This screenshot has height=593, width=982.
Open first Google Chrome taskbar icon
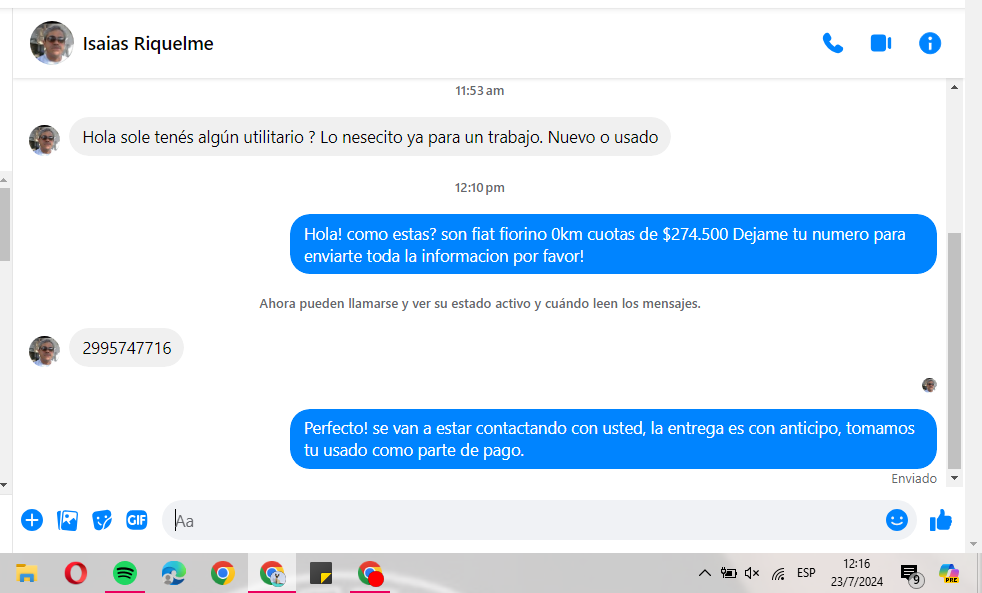[222, 573]
